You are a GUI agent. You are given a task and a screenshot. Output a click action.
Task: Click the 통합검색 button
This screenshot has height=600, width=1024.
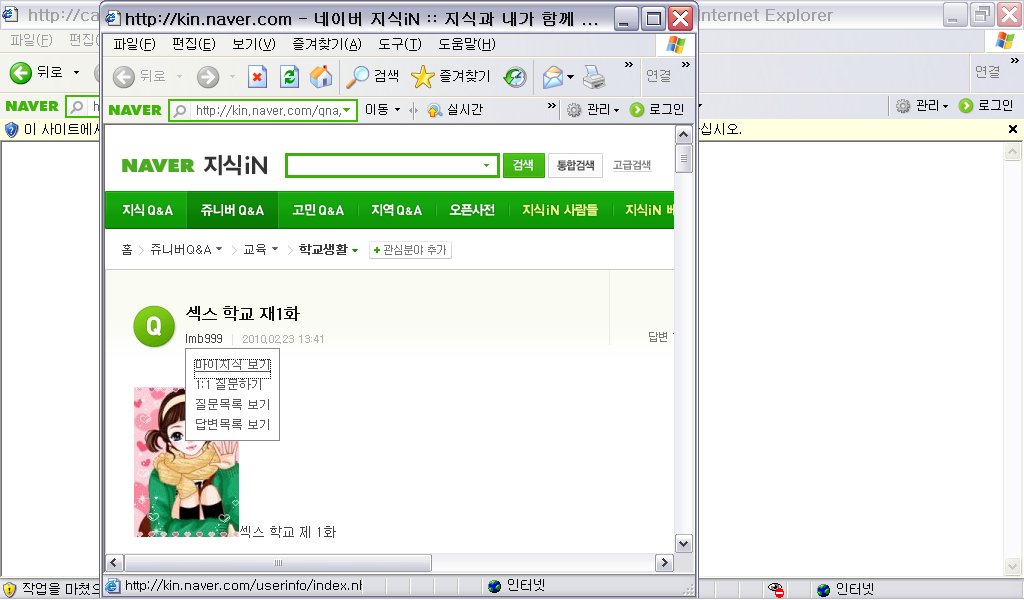coord(575,165)
